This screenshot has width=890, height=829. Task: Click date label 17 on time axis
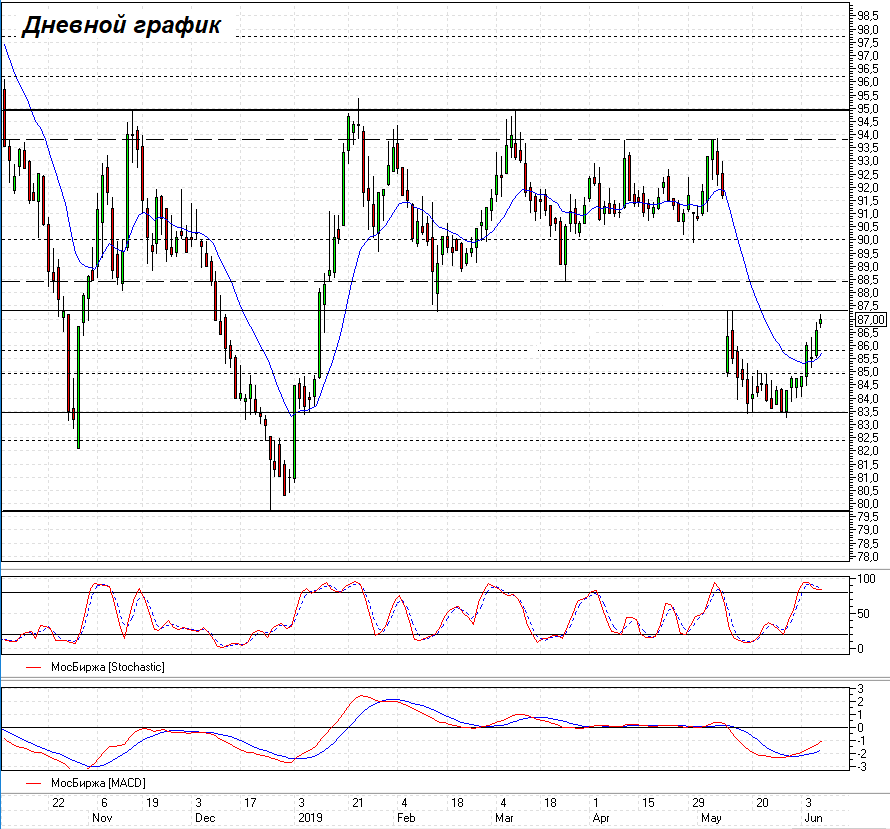click(x=250, y=803)
